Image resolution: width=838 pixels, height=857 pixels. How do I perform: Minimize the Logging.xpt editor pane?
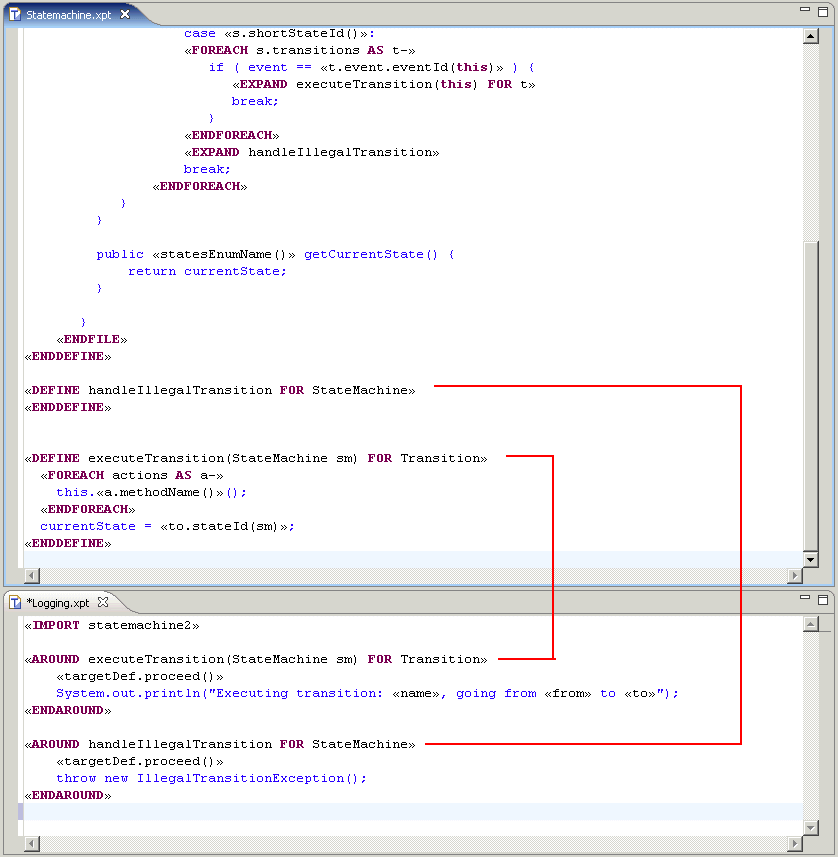click(x=805, y=598)
